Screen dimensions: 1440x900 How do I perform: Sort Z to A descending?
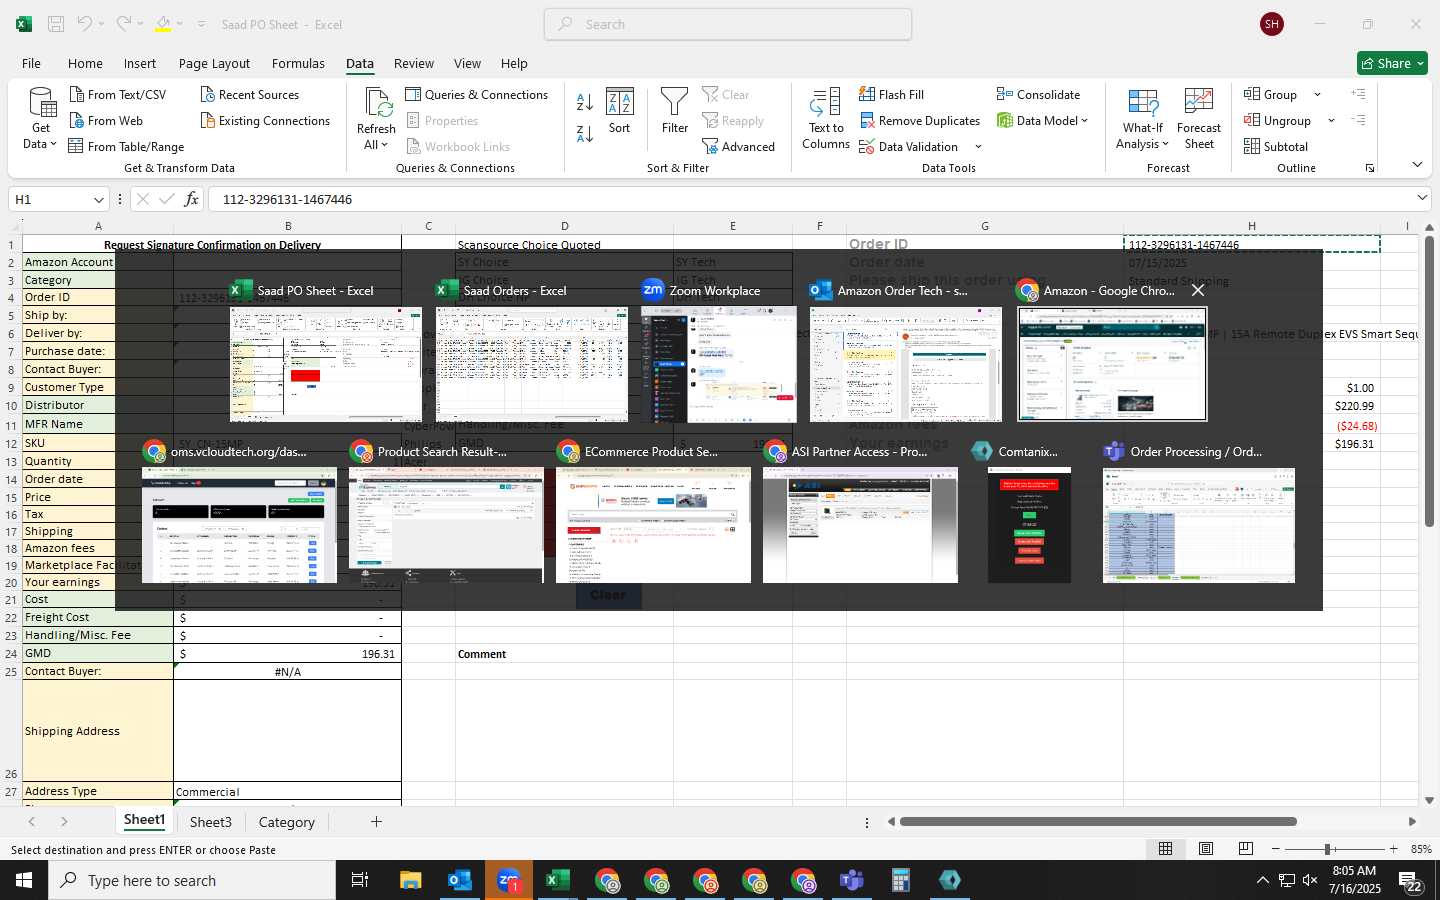[585, 134]
